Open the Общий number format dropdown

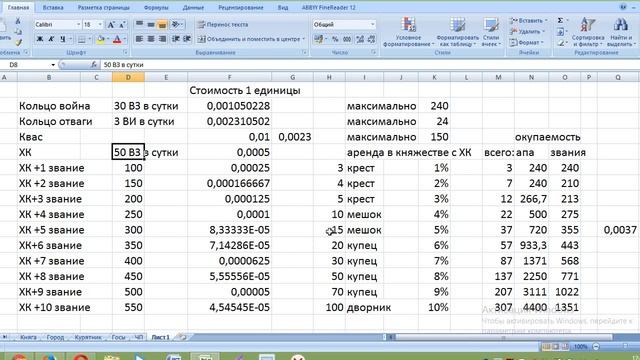(373, 24)
